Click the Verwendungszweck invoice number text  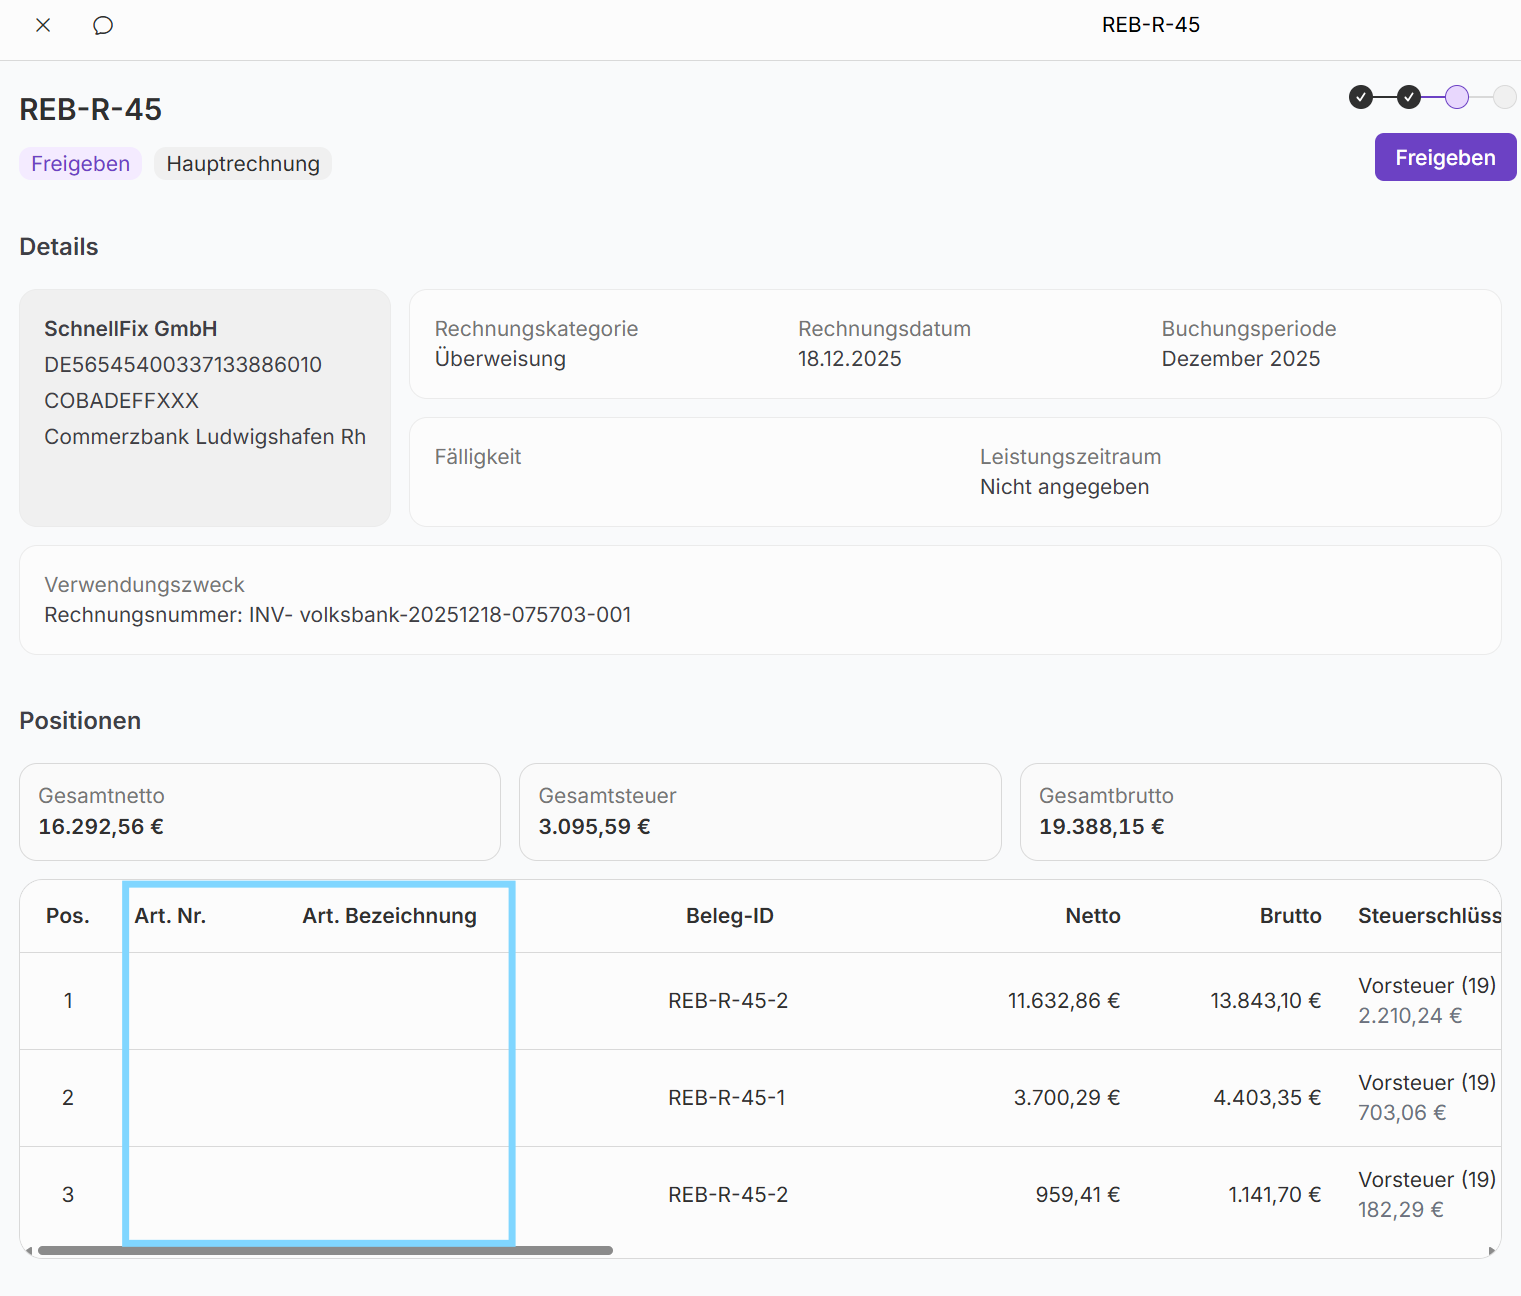click(338, 615)
